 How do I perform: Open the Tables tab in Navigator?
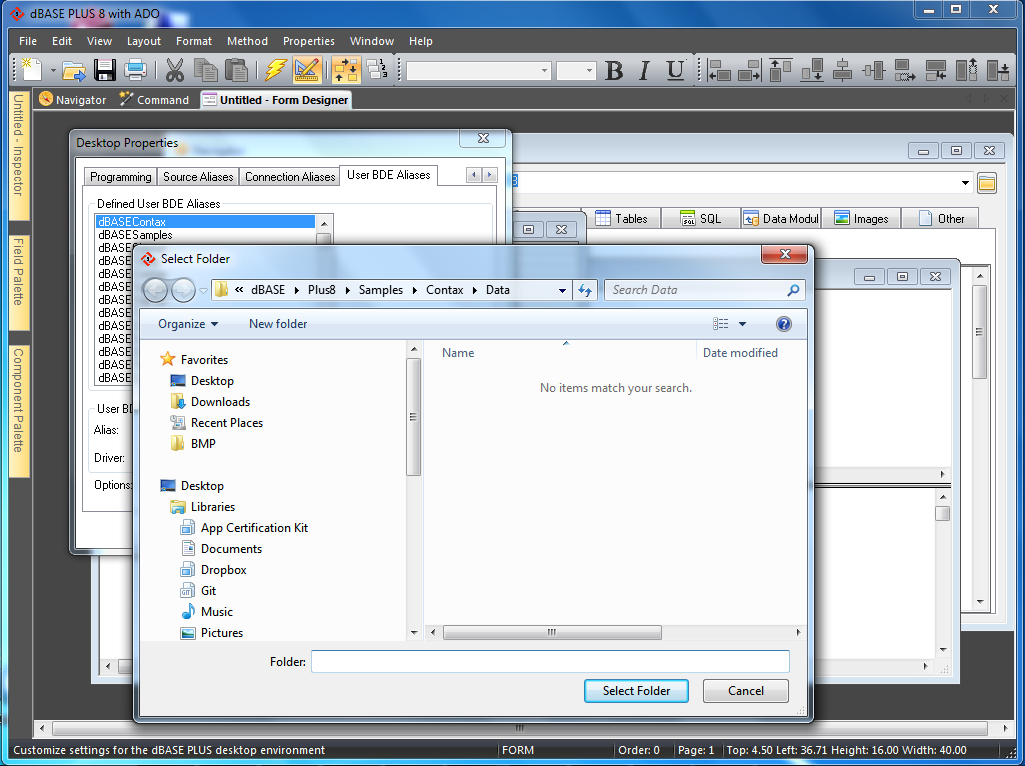pyautogui.click(x=622, y=219)
